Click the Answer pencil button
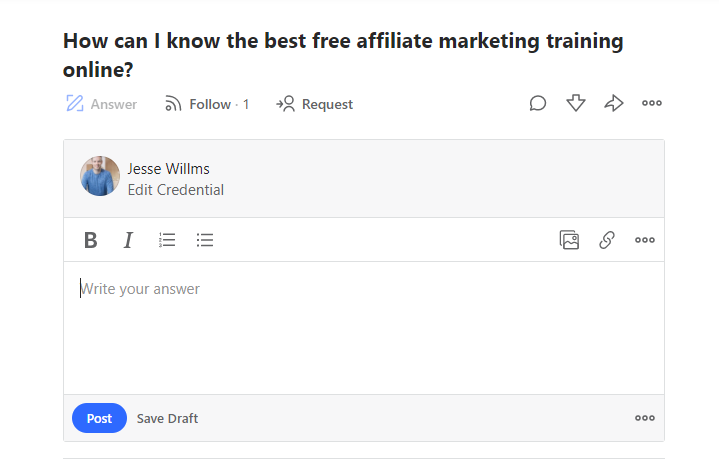 [x=101, y=104]
